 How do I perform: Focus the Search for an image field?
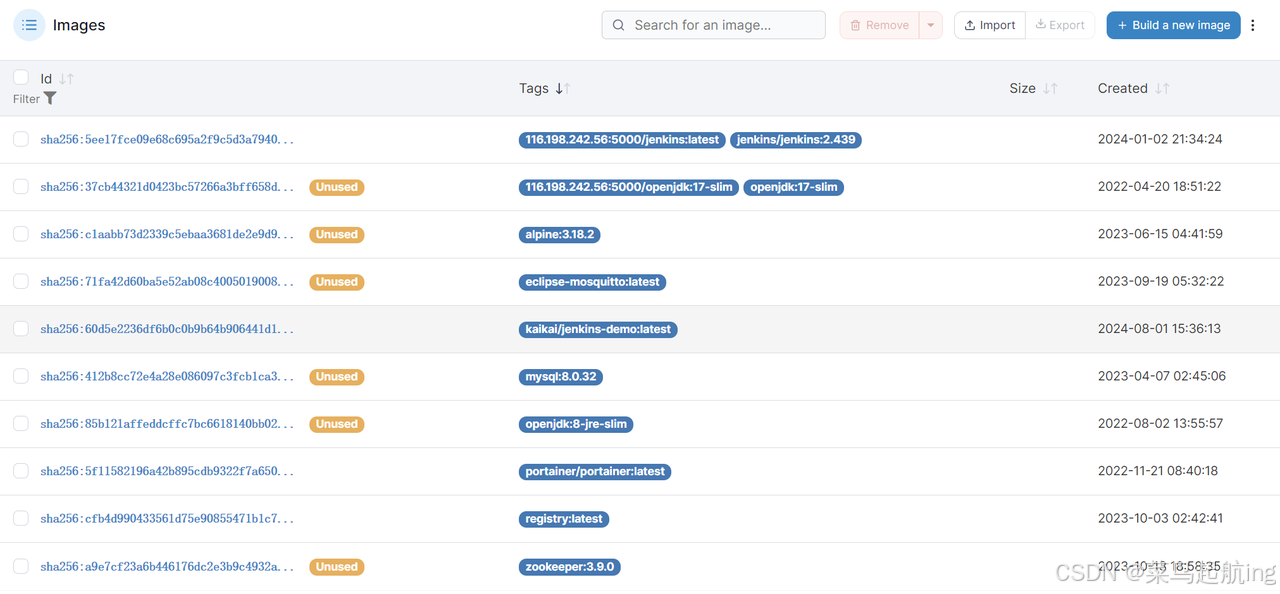coord(713,25)
